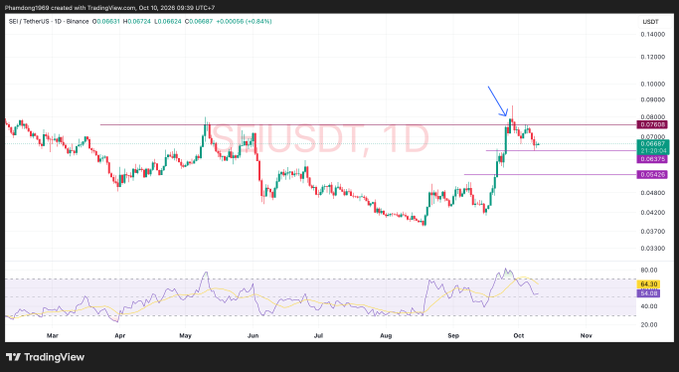Click the change value +0.00056 (+0.84%)
This screenshot has width=679, height=372.
coord(244,21)
